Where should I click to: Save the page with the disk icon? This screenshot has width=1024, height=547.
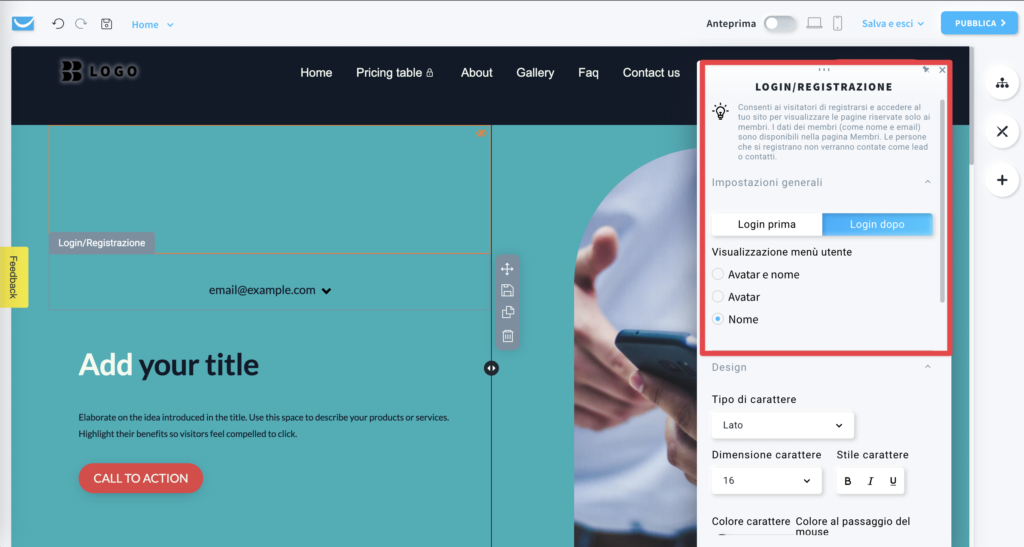tap(106, 23)
